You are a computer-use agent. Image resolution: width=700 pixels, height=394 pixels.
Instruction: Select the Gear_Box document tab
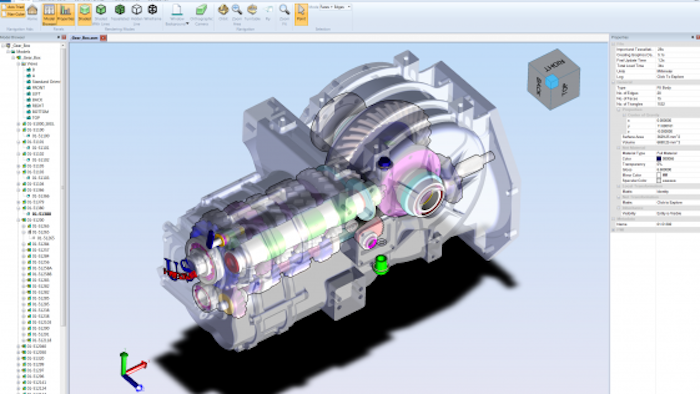click(85, 38)
